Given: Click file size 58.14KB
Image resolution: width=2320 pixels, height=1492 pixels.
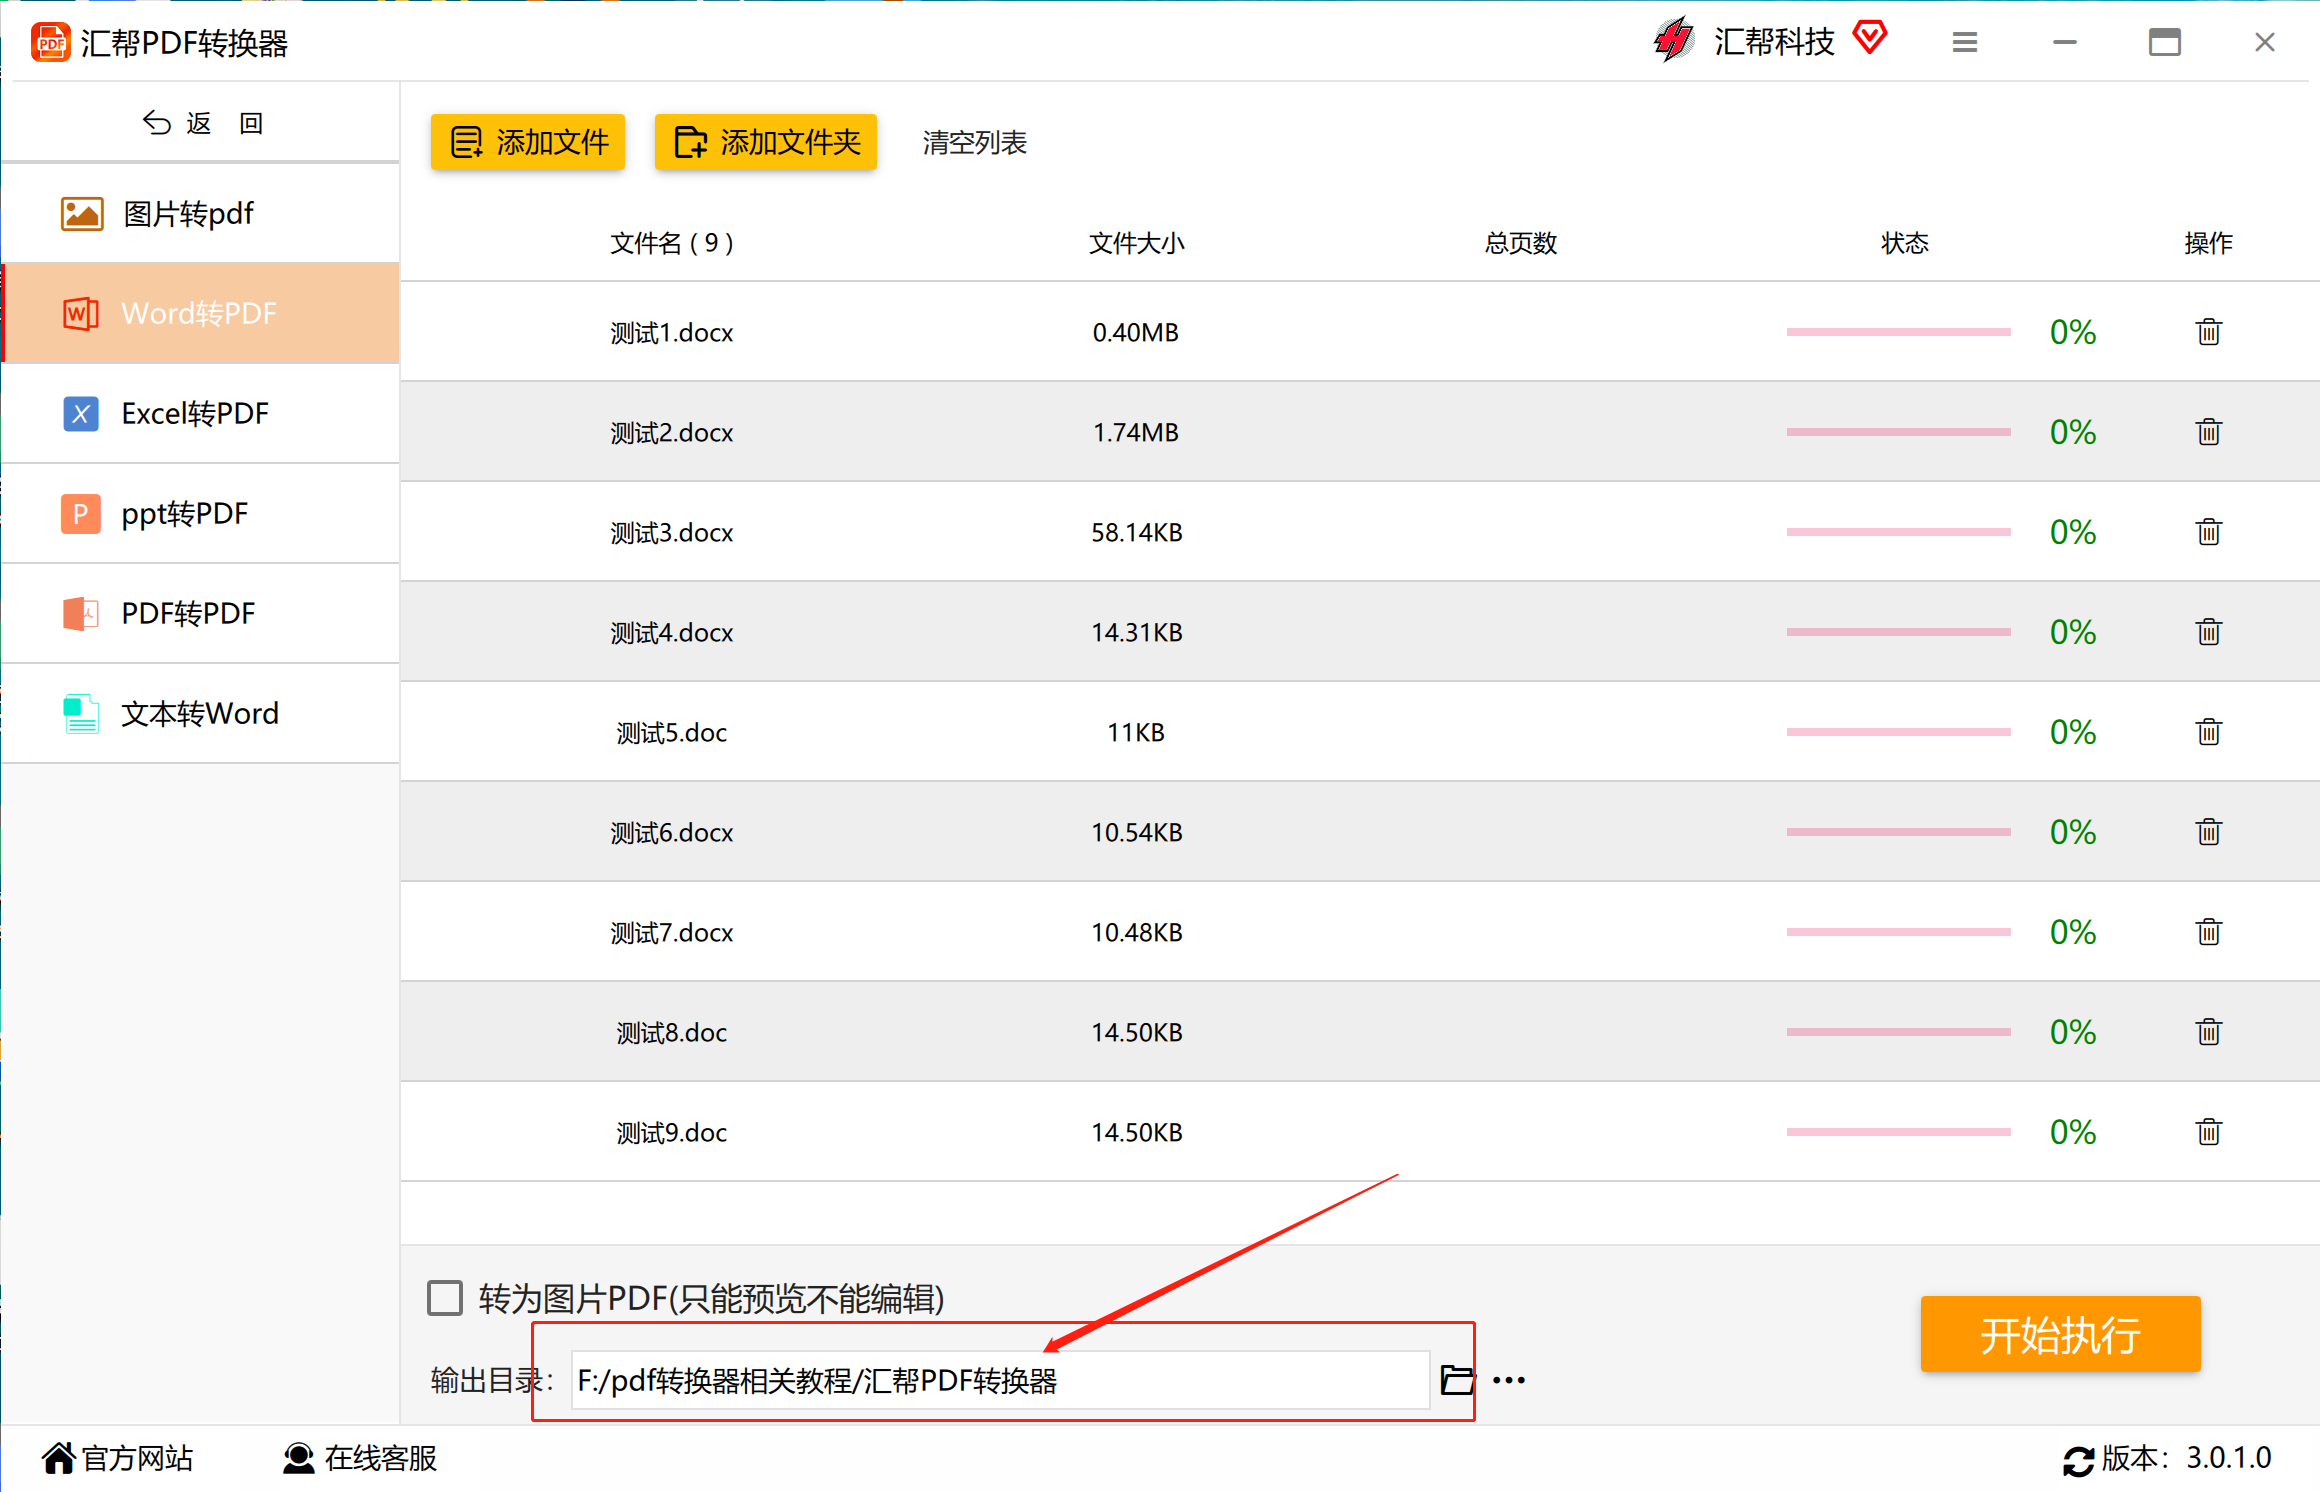Looking at the screenshot, I should click(1136, 532).
